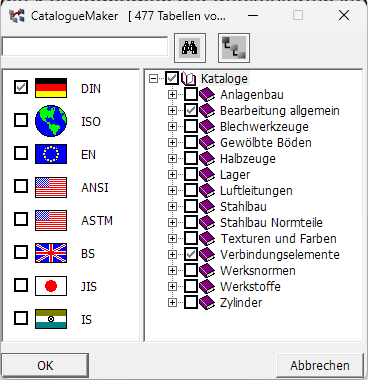This screenshot has height=380, width=368.
Task: Confirm selection with the OK button
Action: [45, 365]
